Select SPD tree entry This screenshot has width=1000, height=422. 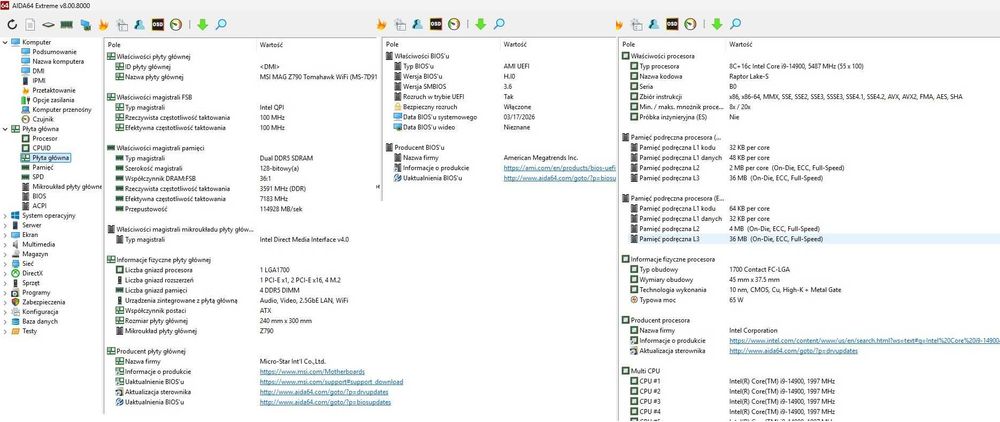[x=38, y=177]
